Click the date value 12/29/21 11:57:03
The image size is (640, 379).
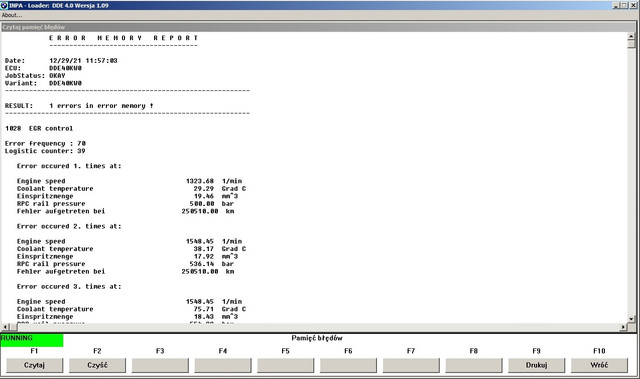tap(83, 60)
